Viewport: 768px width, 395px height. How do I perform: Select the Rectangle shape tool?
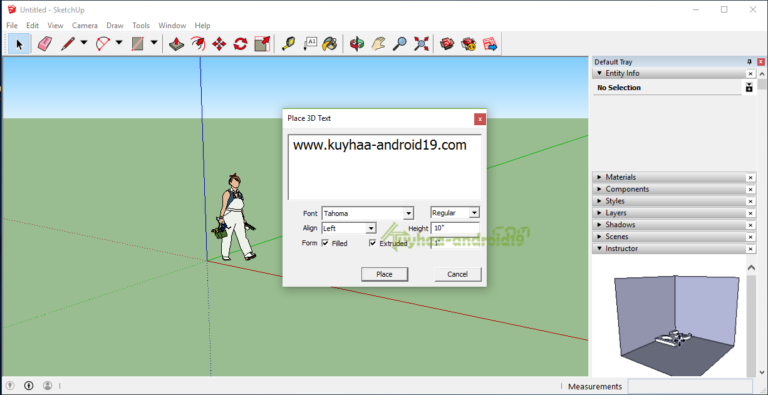(x=138, y=44)
